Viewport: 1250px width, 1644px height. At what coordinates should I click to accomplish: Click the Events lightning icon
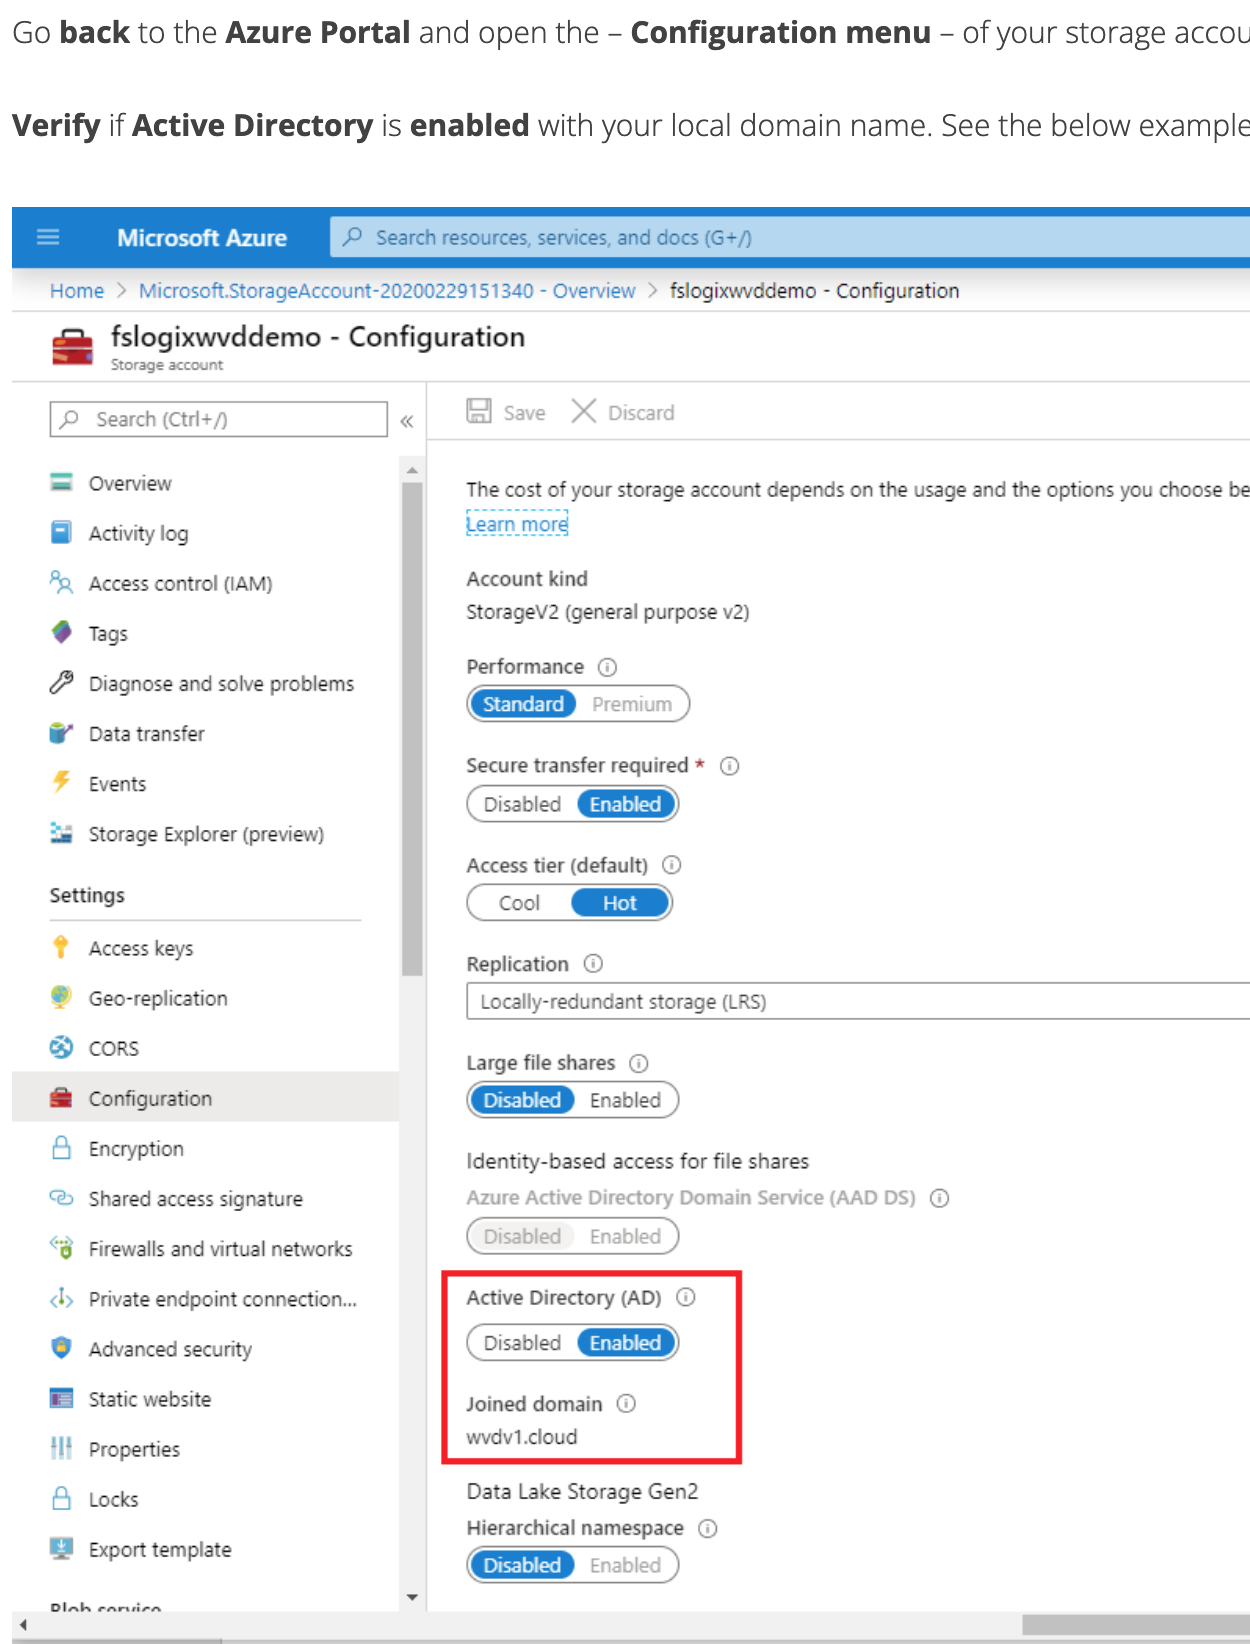coord(61,782)
